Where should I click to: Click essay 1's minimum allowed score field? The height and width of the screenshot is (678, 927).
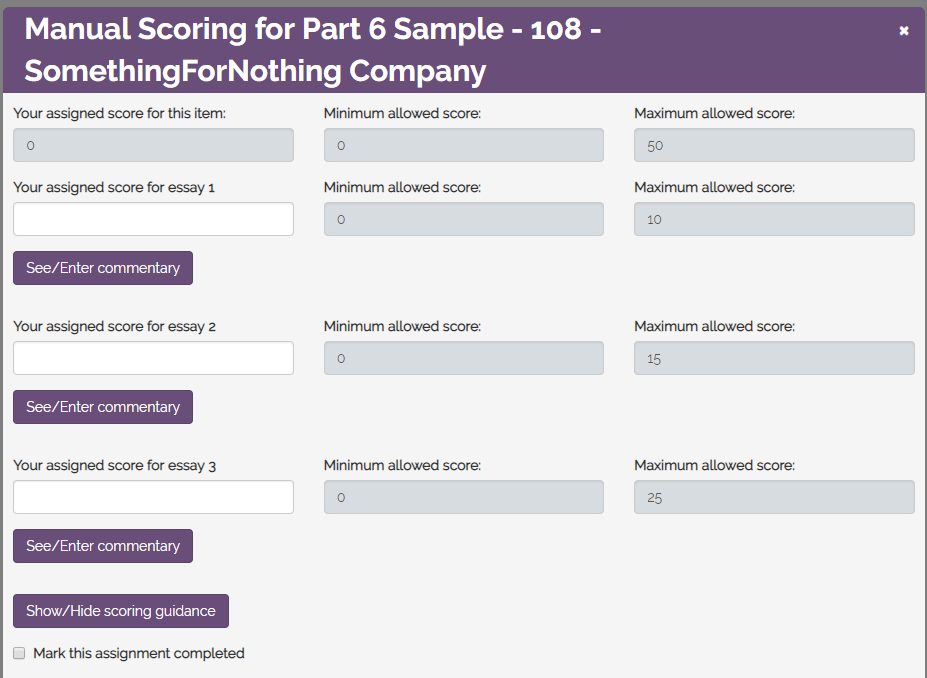pyautogui.click(x=463, y=218)
